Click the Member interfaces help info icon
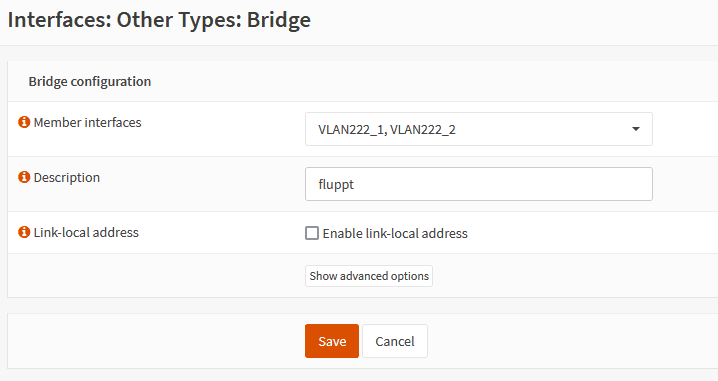718x381 pixels. 24,122
